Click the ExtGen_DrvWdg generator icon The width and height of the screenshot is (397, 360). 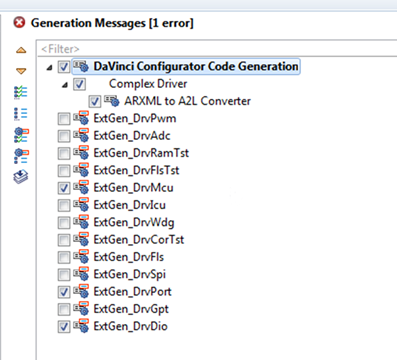[81, 222]
